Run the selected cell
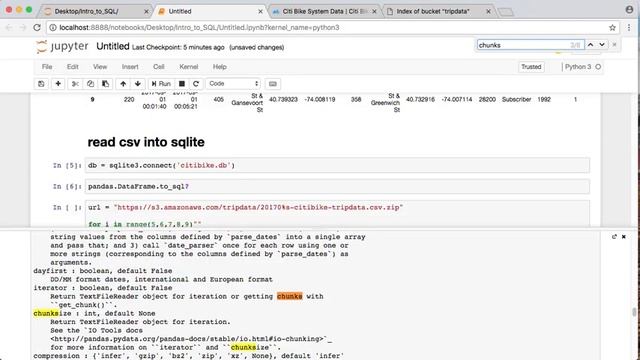 coord(161,84)
